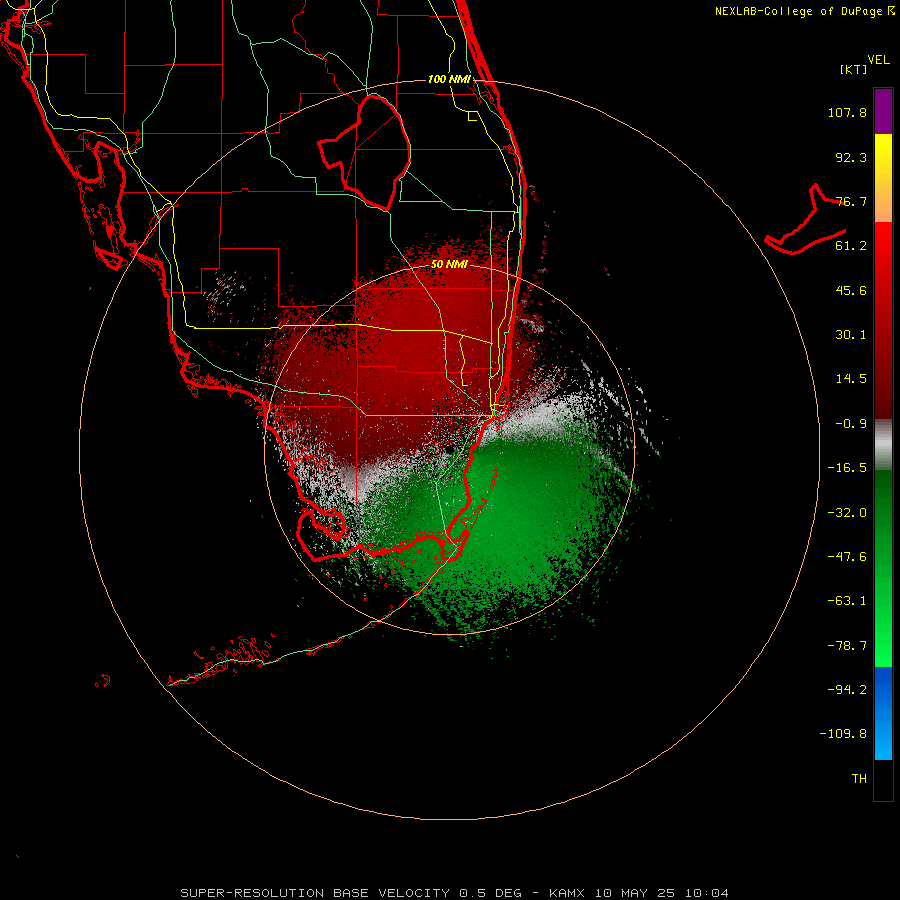This screenshot has width=900, height=900.
Task: Click the 100 NMI range ring label
Action: coord(449,79)
